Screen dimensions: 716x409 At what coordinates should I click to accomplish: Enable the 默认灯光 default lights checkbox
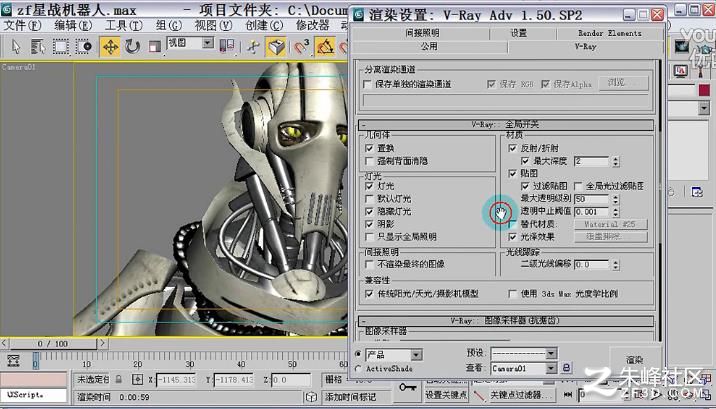(369, 199)
